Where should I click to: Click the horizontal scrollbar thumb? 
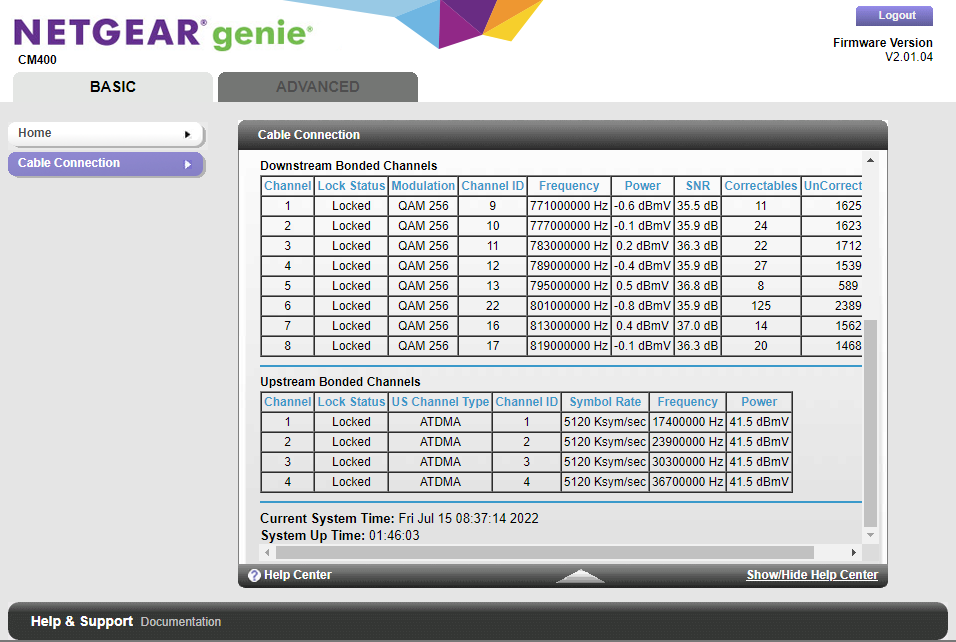pos(545,553)
